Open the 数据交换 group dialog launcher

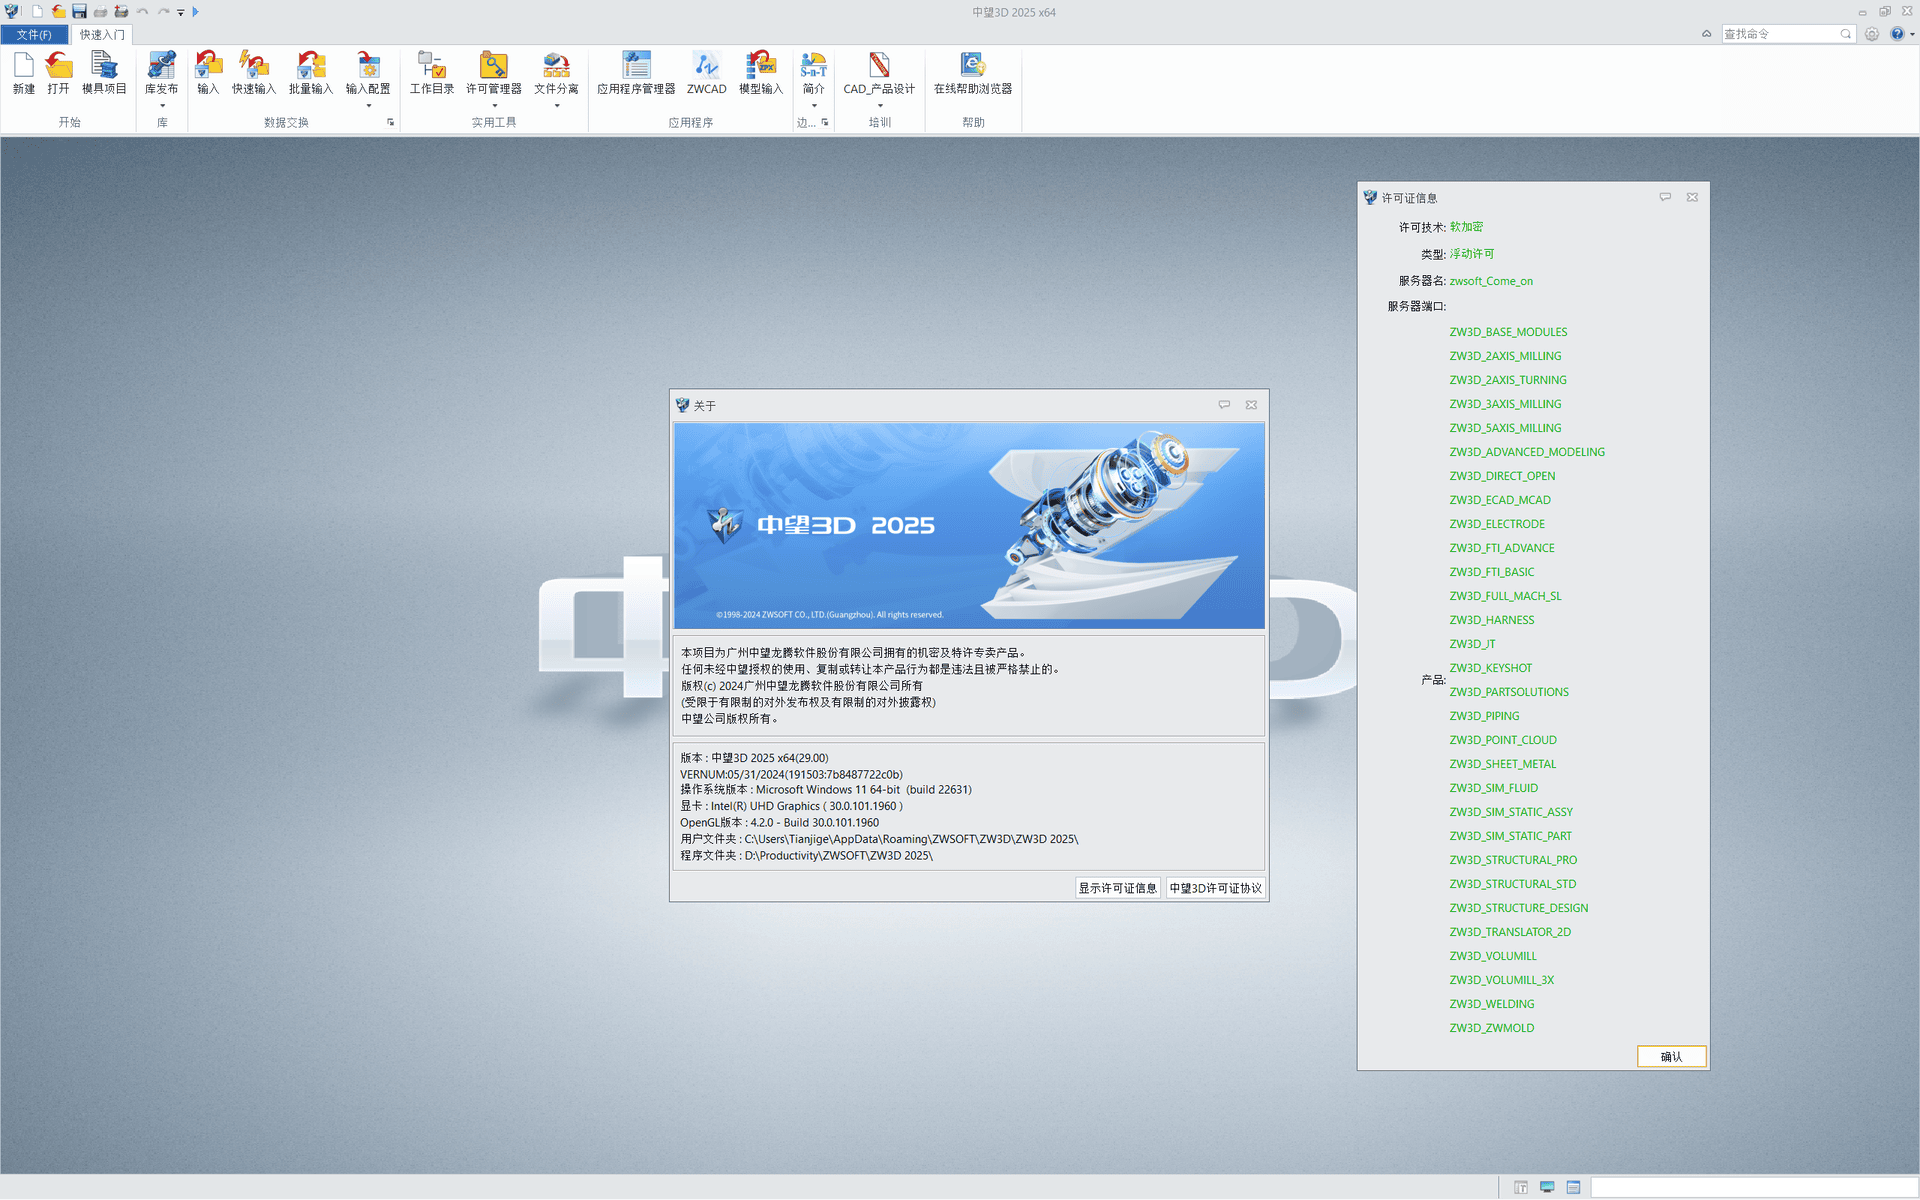click(x=390, y=122)
